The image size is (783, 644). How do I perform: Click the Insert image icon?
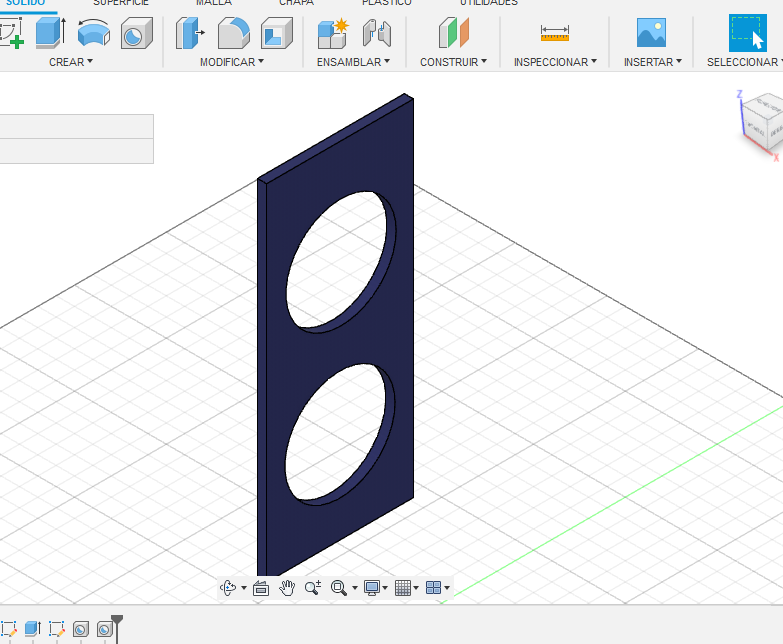coord(651,32)
